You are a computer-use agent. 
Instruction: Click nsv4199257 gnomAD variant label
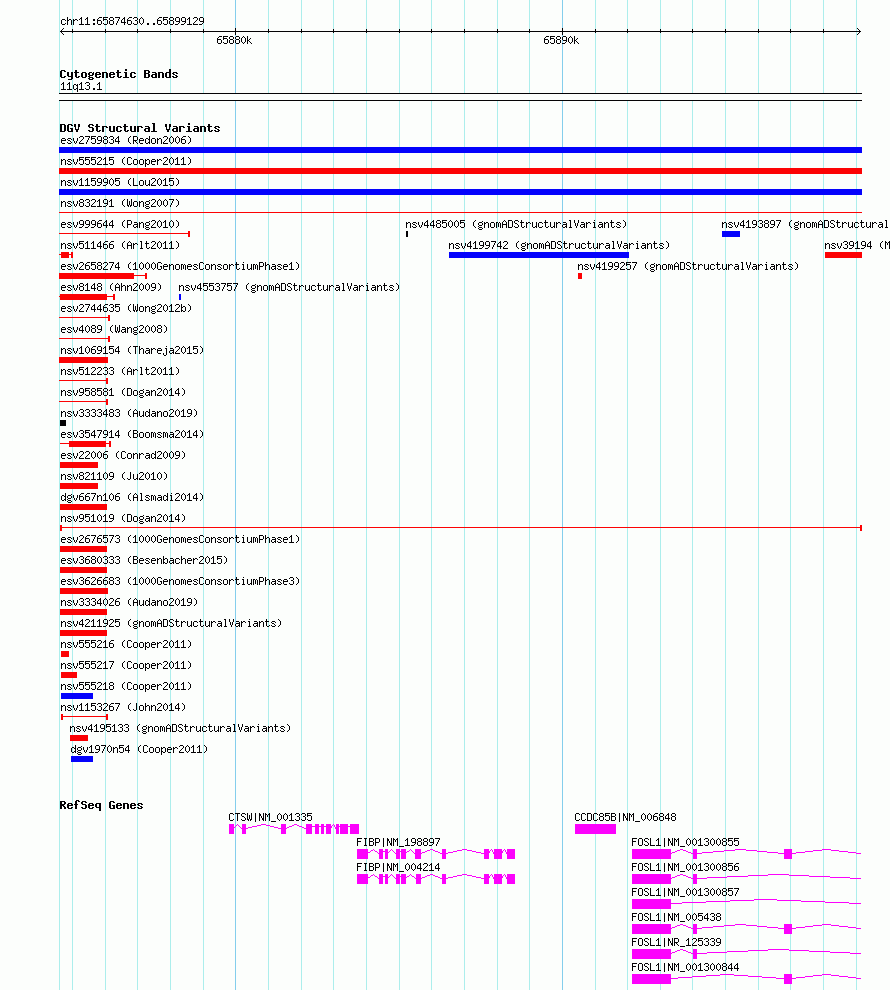click(688, 266)
